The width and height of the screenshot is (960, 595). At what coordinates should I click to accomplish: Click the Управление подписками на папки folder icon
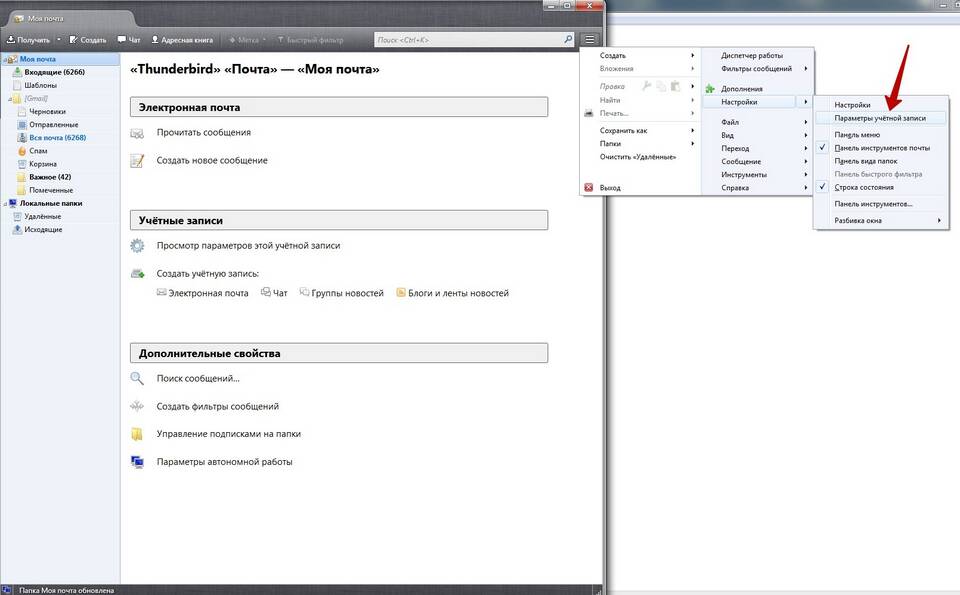(137, 434)
